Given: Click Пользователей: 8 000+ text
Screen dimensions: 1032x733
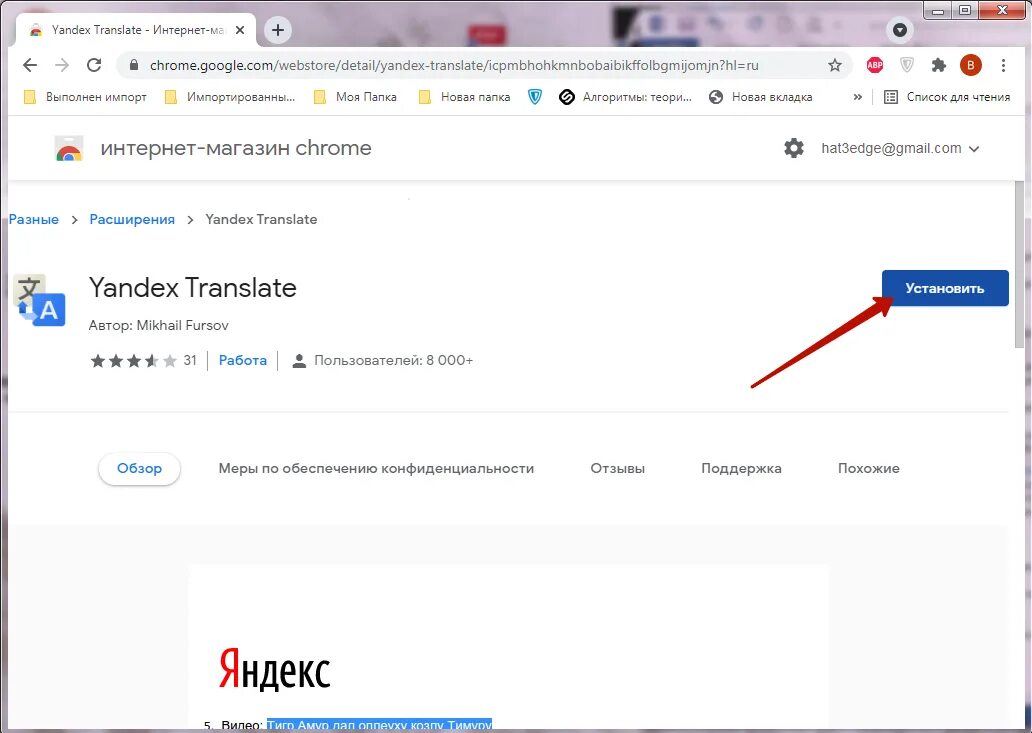Looking at the screenshot, I should pyautogui.click(x=394, y=361).
